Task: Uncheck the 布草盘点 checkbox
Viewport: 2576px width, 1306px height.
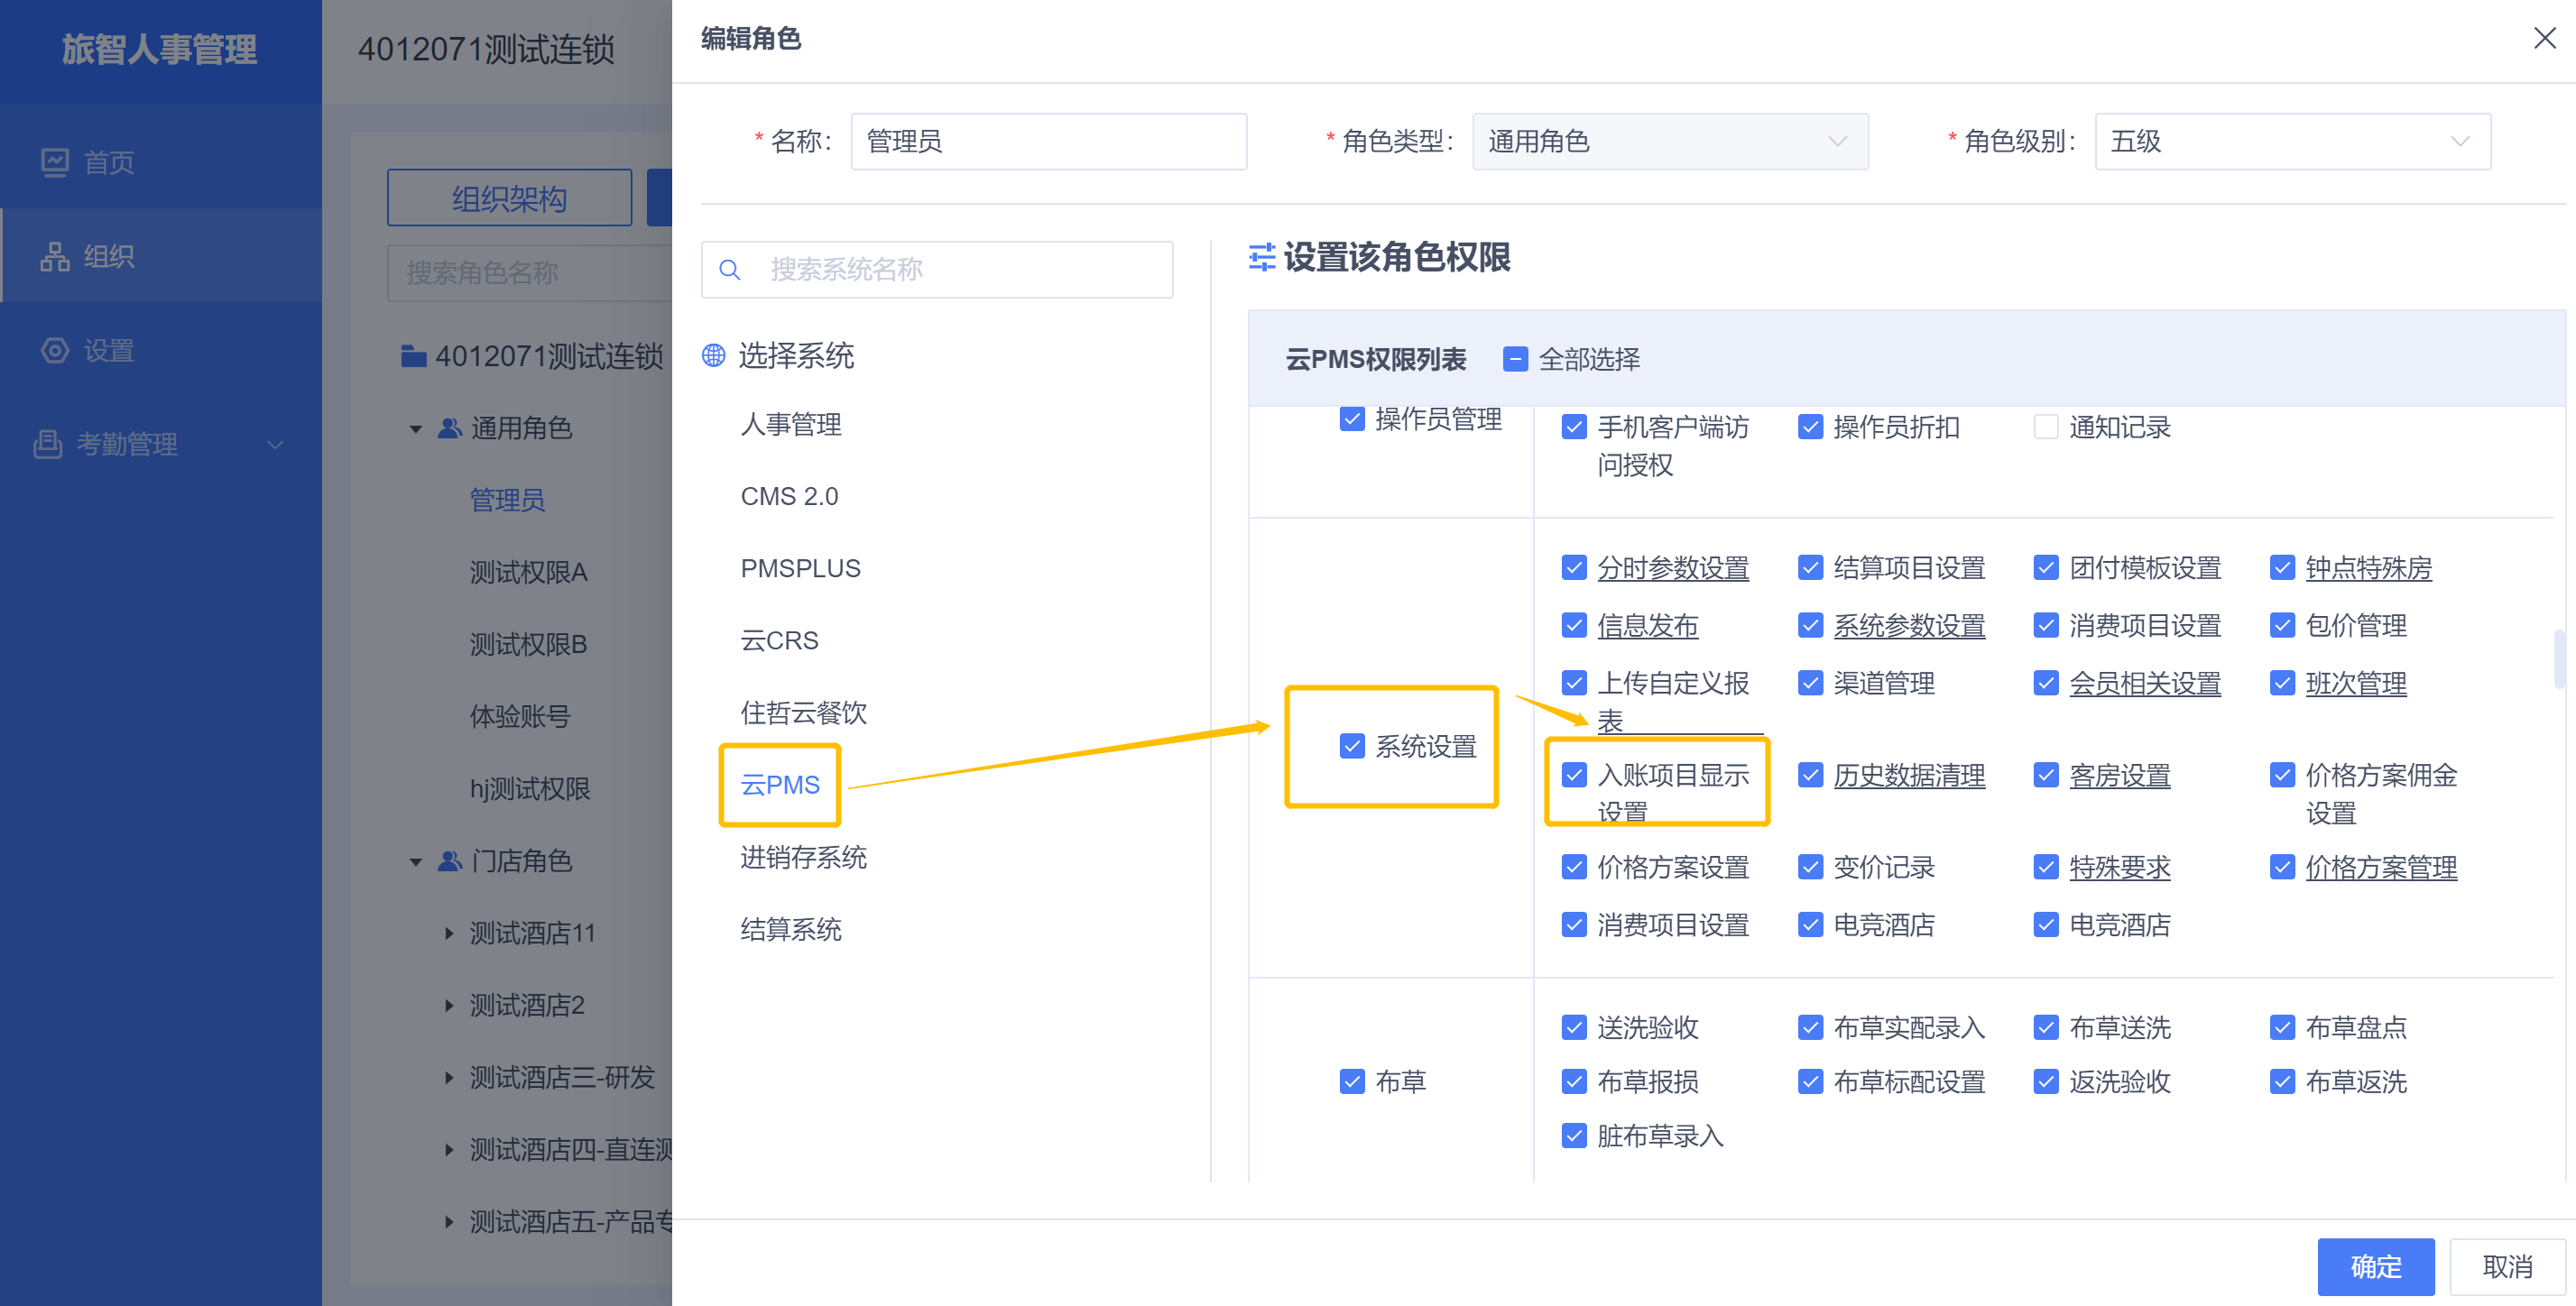Action: pos(2282,1027)
